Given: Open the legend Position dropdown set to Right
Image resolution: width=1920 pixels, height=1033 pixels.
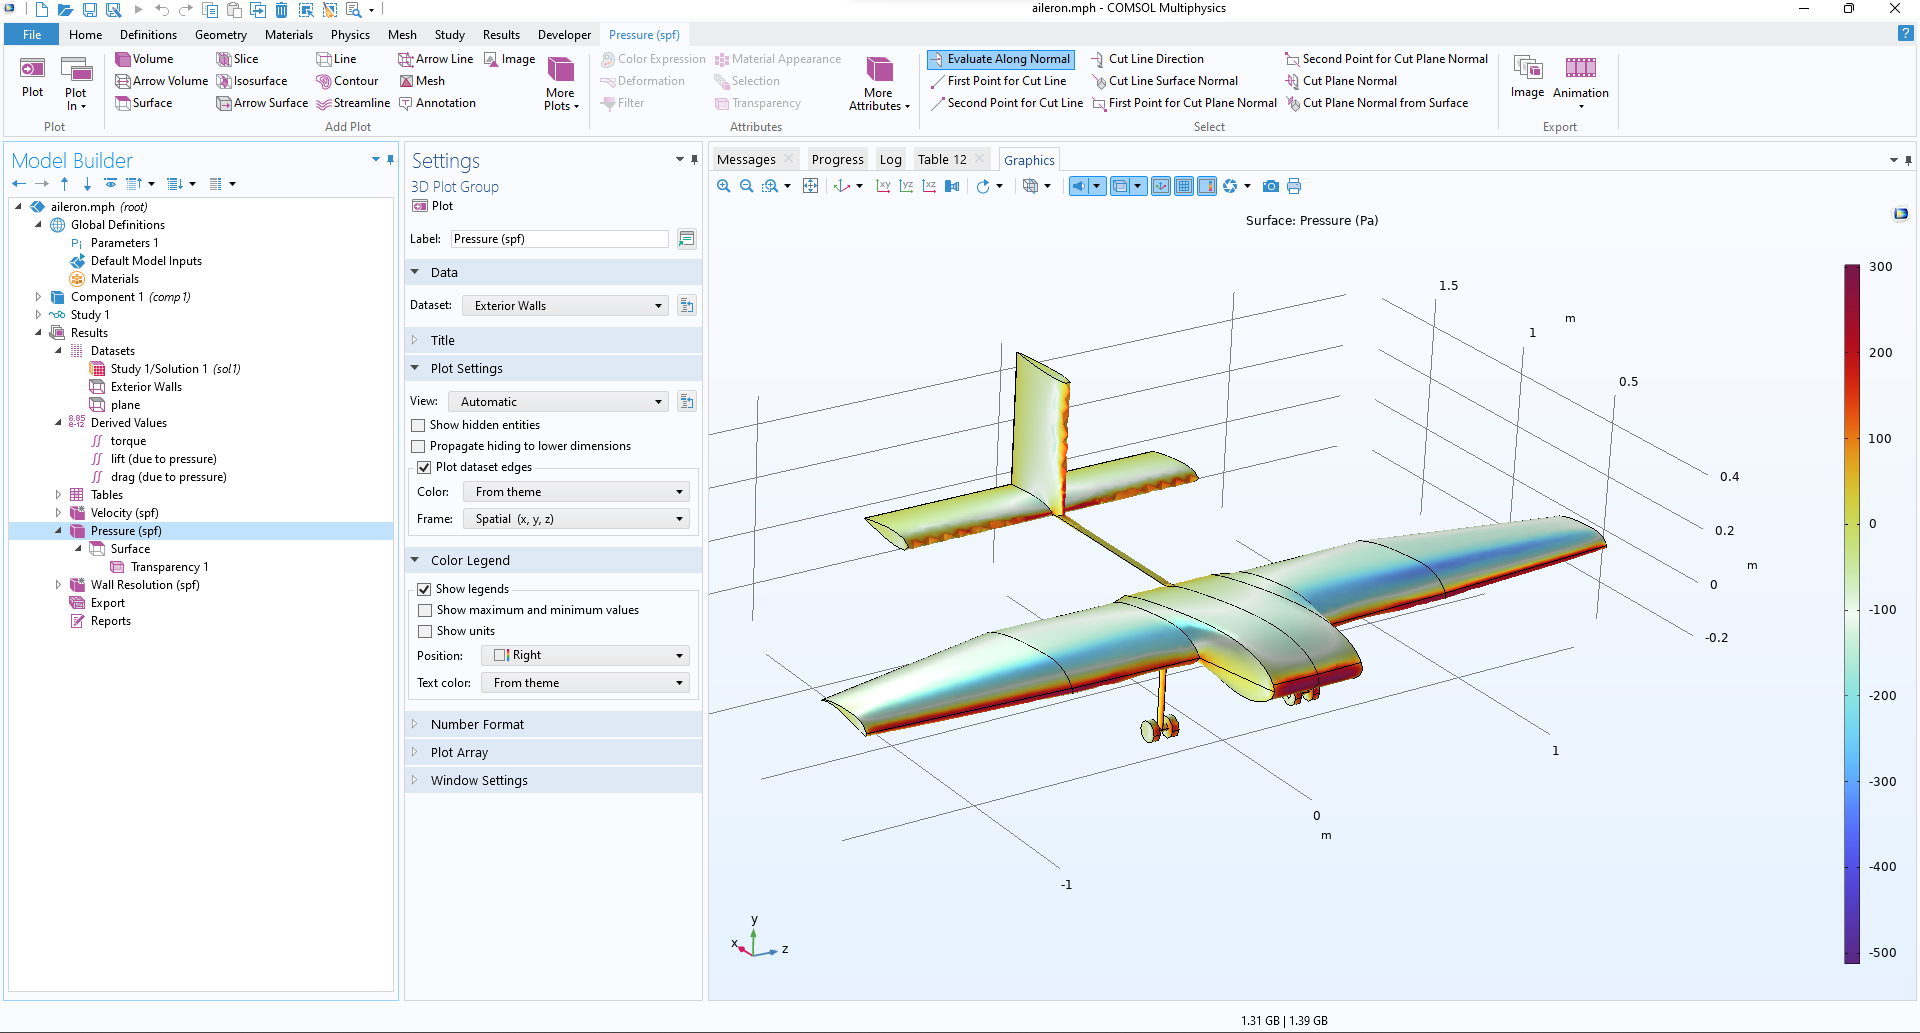Looking at the screenshot, I should click(x=585, y=656).
